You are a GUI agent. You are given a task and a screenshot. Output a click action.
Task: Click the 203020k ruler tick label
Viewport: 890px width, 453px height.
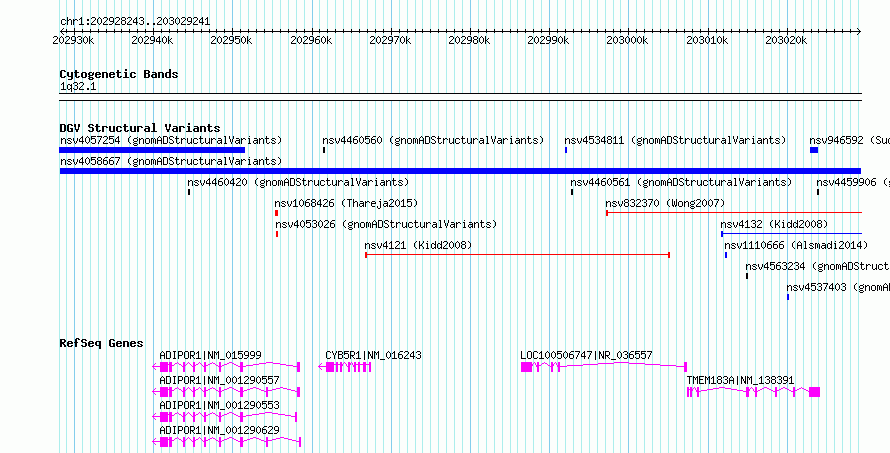click(x=787, y=40)
